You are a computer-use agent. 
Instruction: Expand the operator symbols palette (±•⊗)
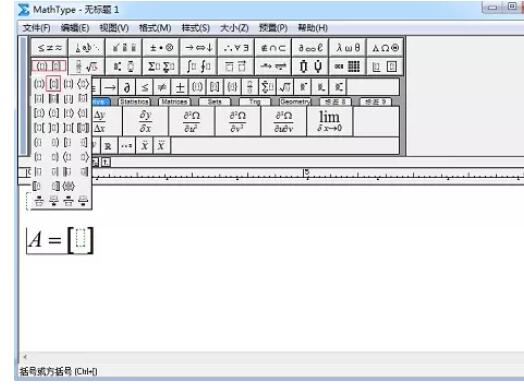[161, 48]
